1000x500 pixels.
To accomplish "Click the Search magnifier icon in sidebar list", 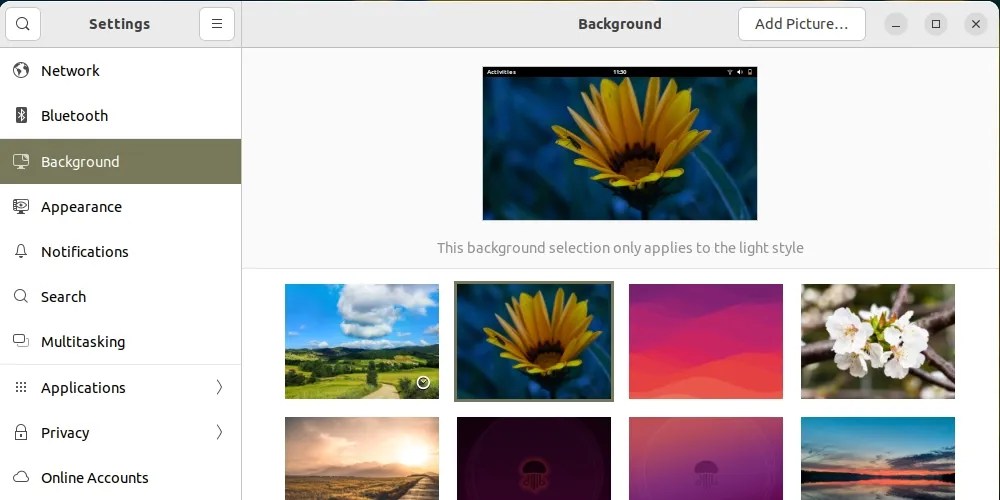I will click(21, 297).
